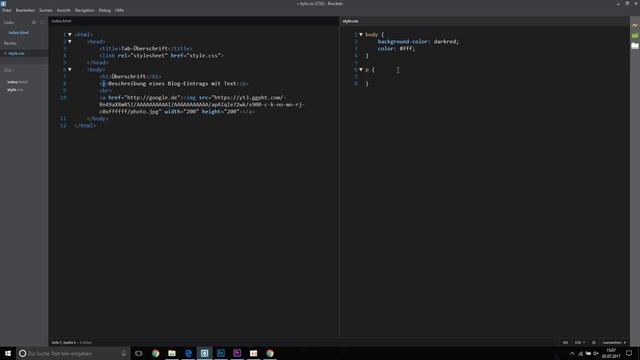Open Photoshop from the taskbar

pos(221,353)
